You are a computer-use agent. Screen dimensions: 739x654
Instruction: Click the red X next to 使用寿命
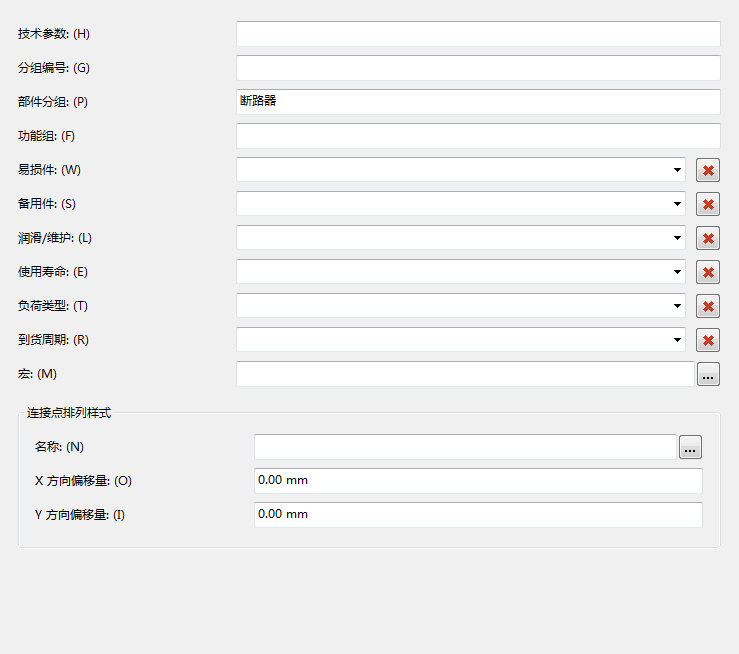pos(708,272)
